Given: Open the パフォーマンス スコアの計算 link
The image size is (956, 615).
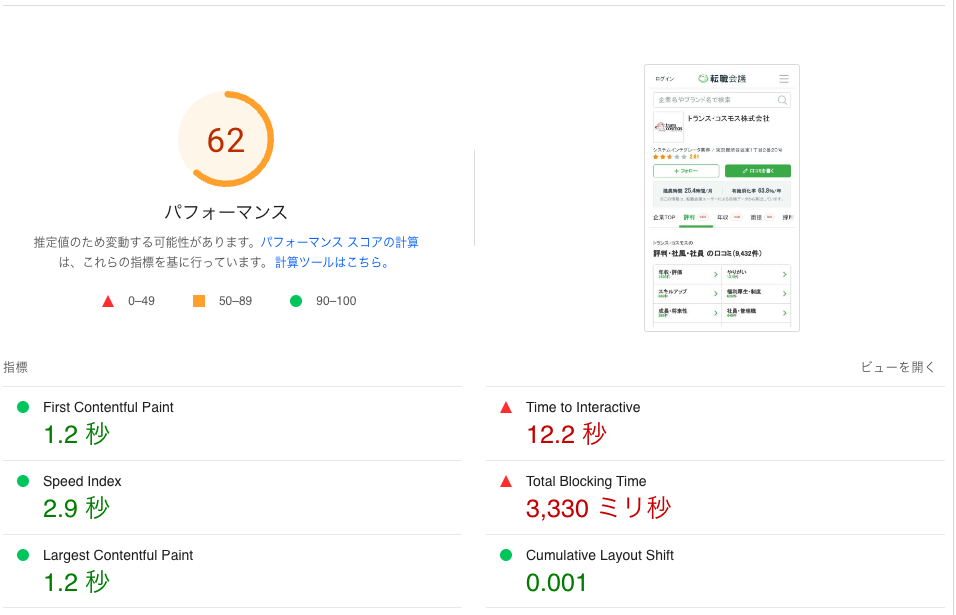Looking at the screenshot, I should (340, 242).
